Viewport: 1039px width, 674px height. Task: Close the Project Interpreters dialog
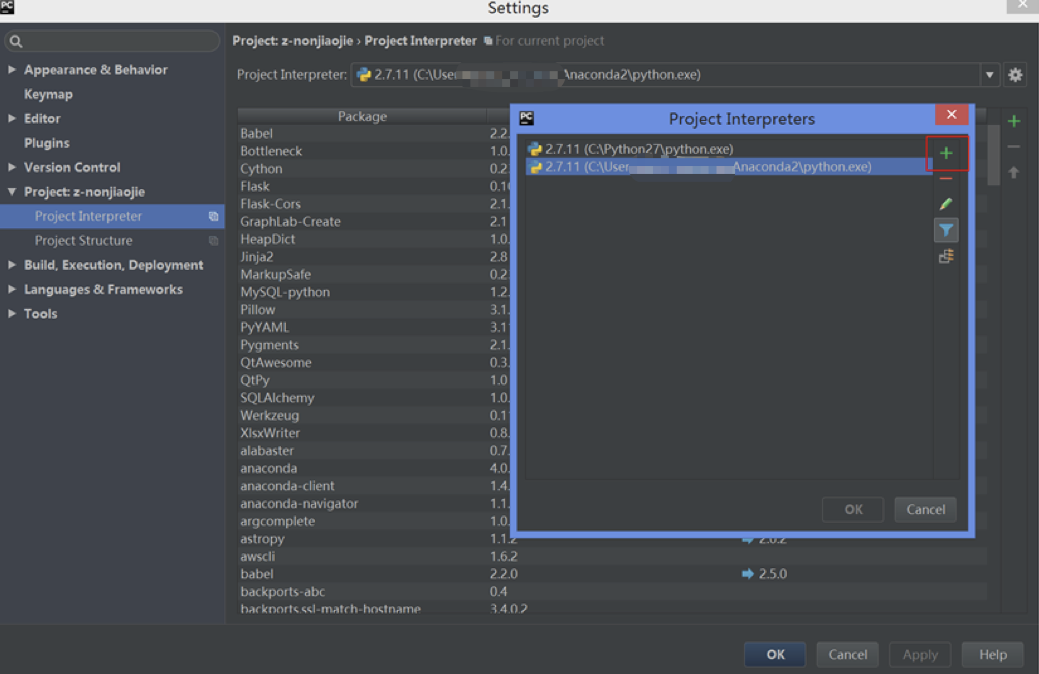(952, 115)
